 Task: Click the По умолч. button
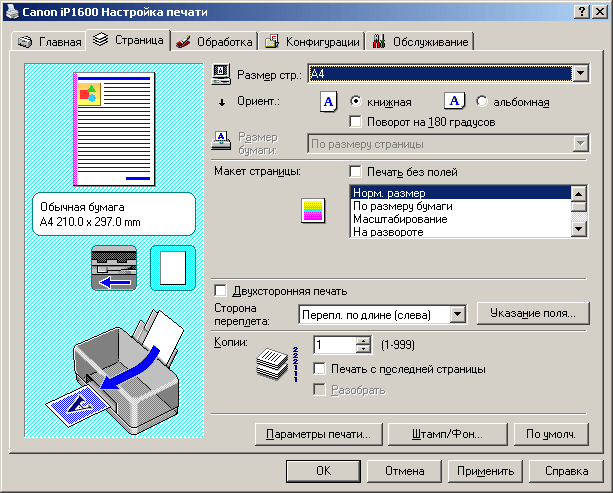point(551,434)
